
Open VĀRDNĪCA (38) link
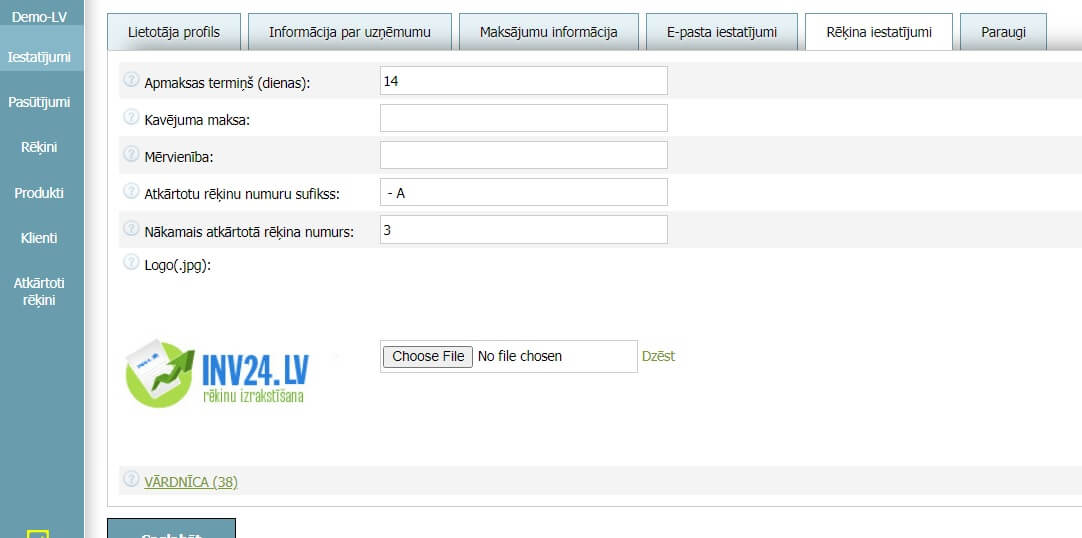coord(190,481)
